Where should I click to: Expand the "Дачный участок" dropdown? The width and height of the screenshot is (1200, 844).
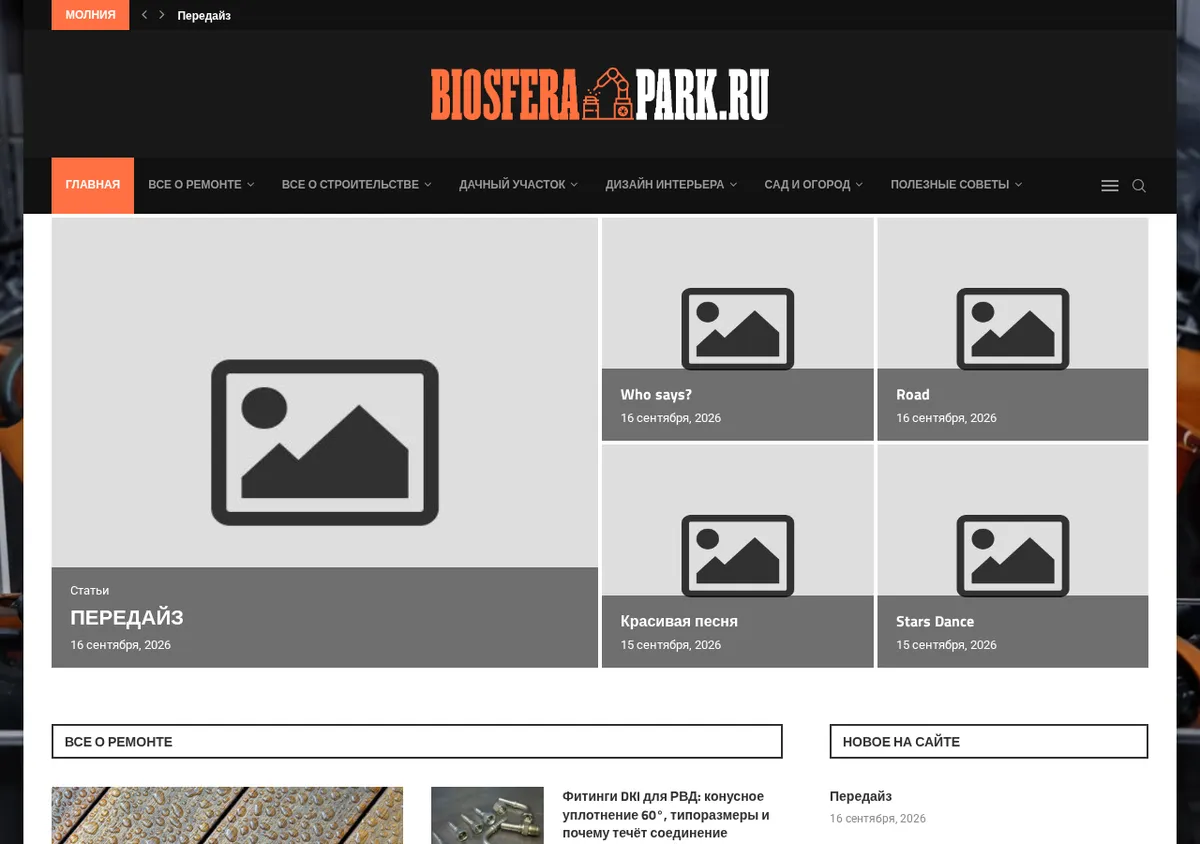tap(518, 185)
